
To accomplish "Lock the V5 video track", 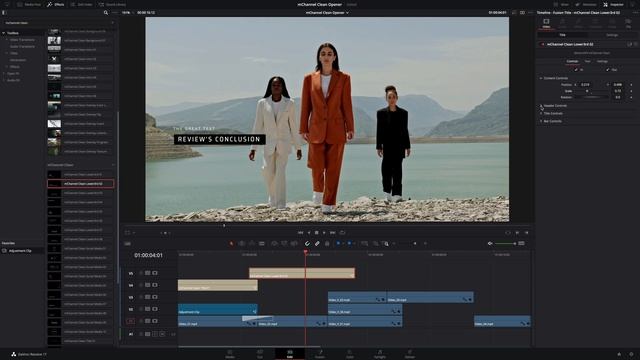I will point(141,273).
